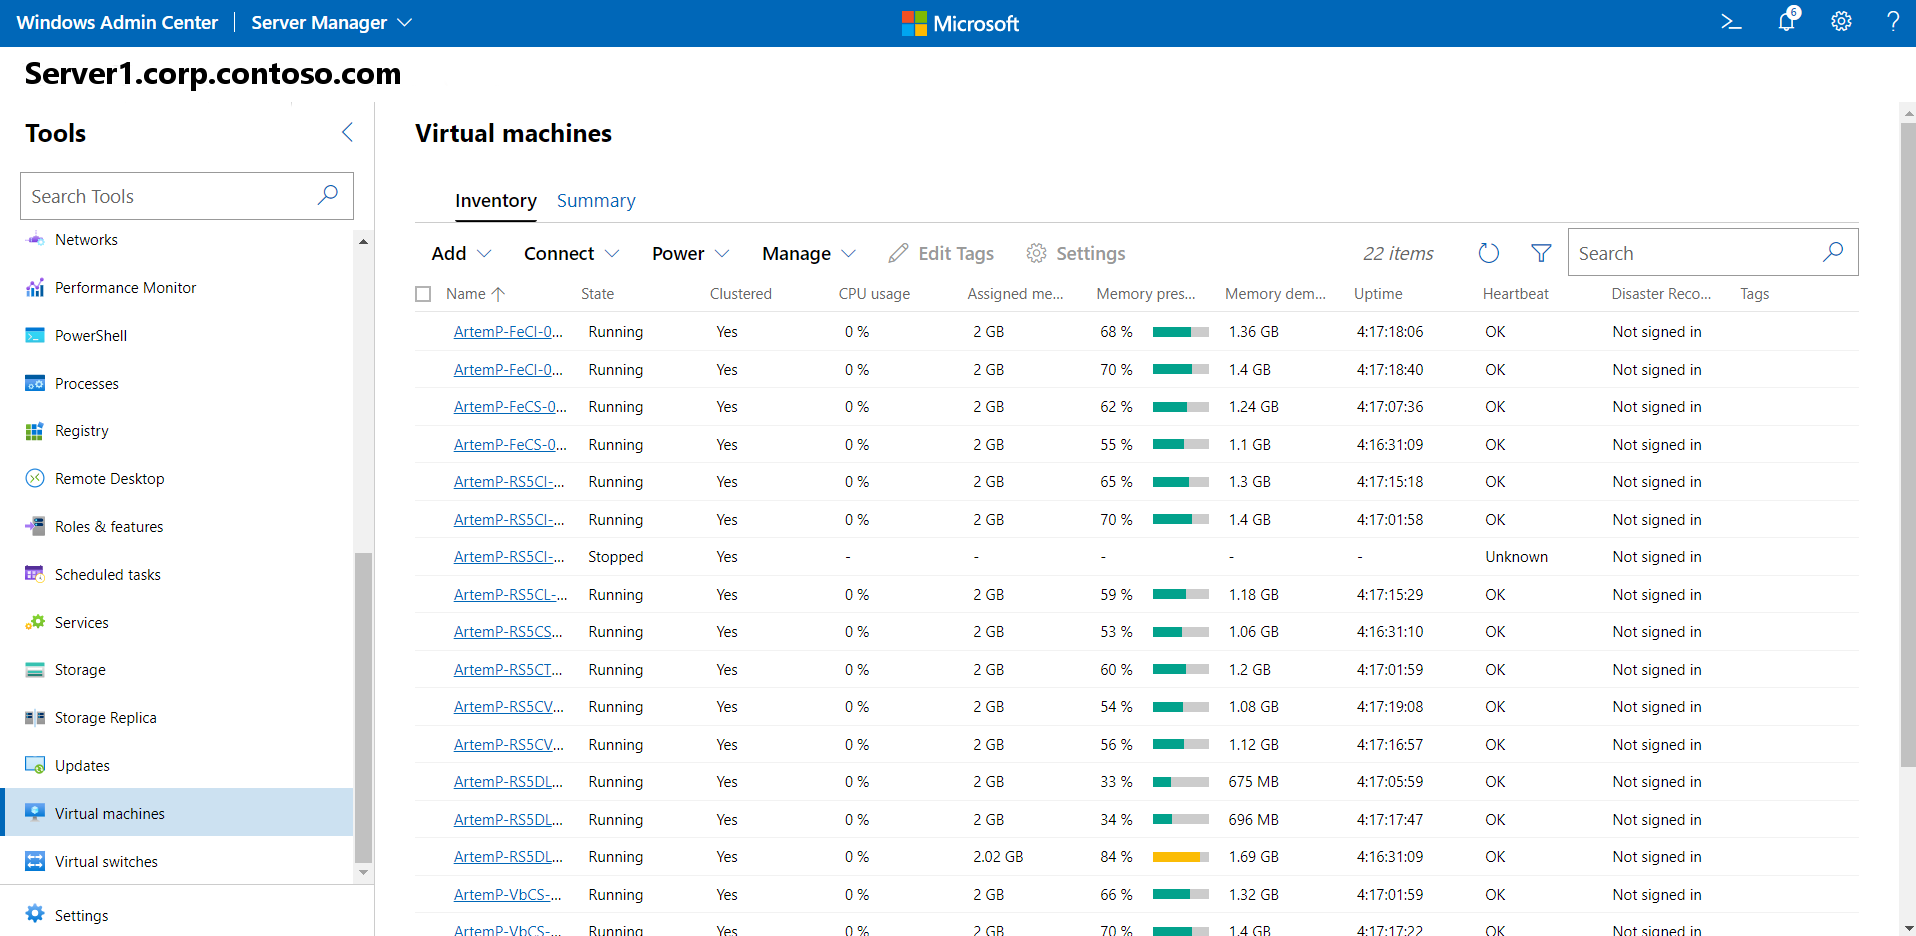1916x936 pixels.
Task: Collapse the Tools pane with the chevron
Action: coord(347,132)
